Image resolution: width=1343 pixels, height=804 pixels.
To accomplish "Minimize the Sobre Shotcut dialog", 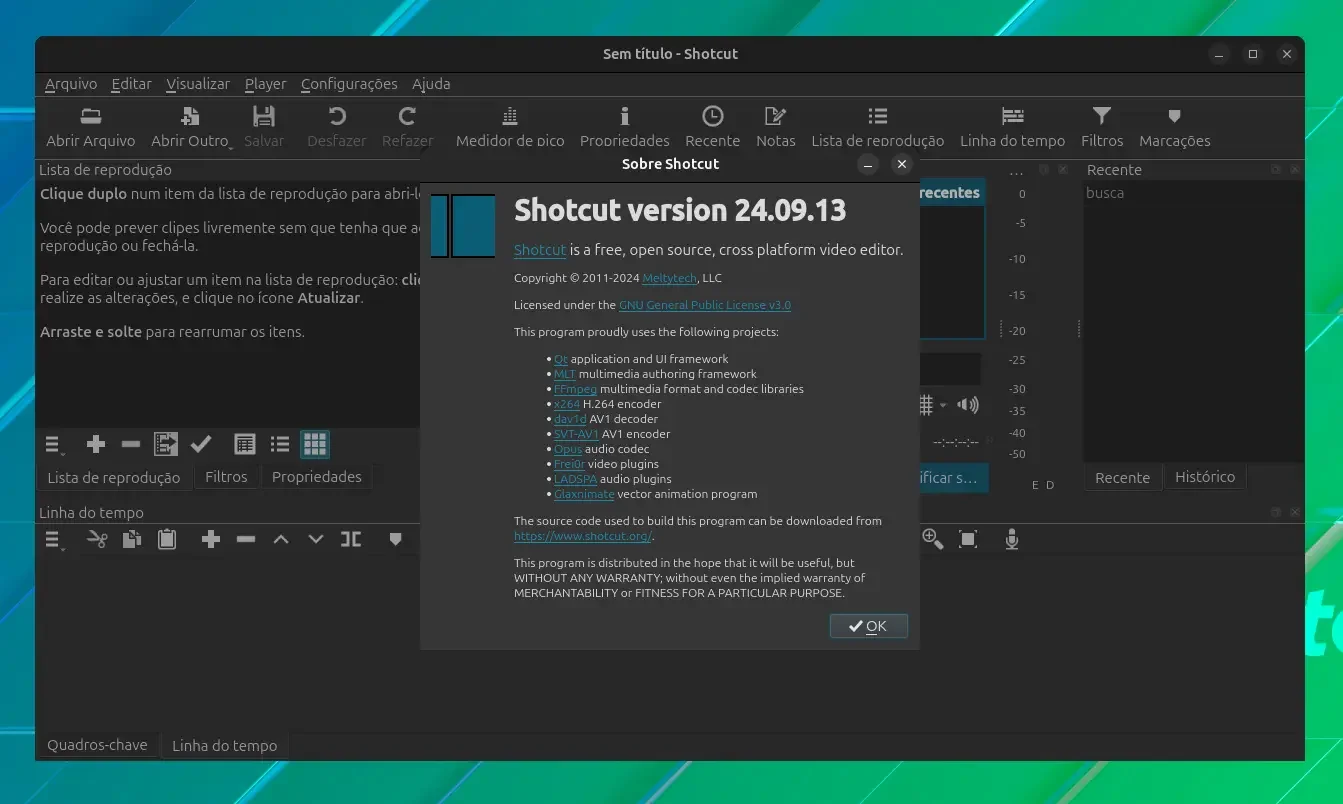I will [868, 164].
